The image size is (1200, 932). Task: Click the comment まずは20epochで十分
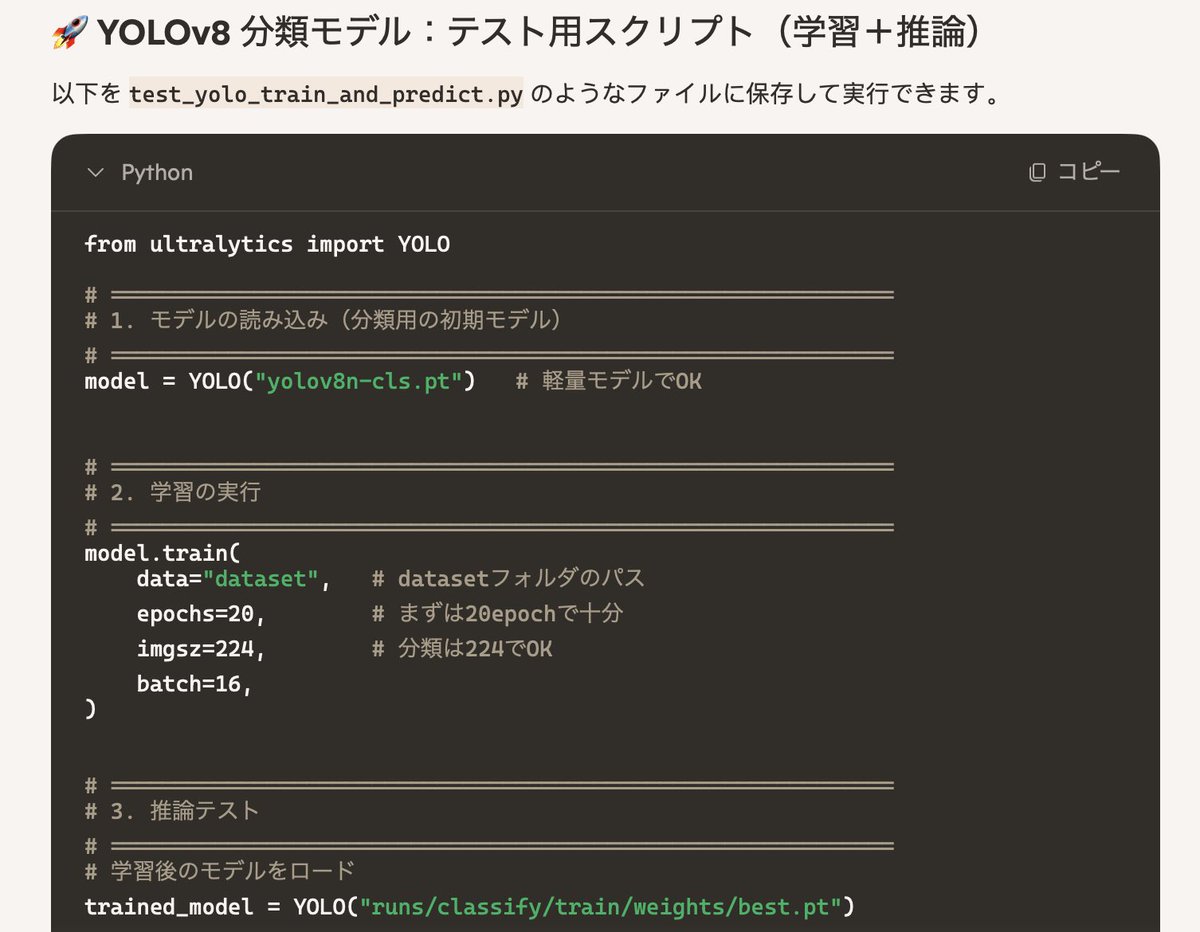(496, 614)
